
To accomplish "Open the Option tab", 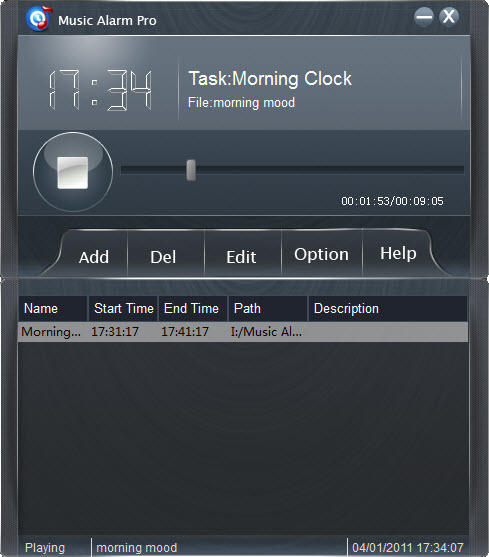I will point(321,254).
